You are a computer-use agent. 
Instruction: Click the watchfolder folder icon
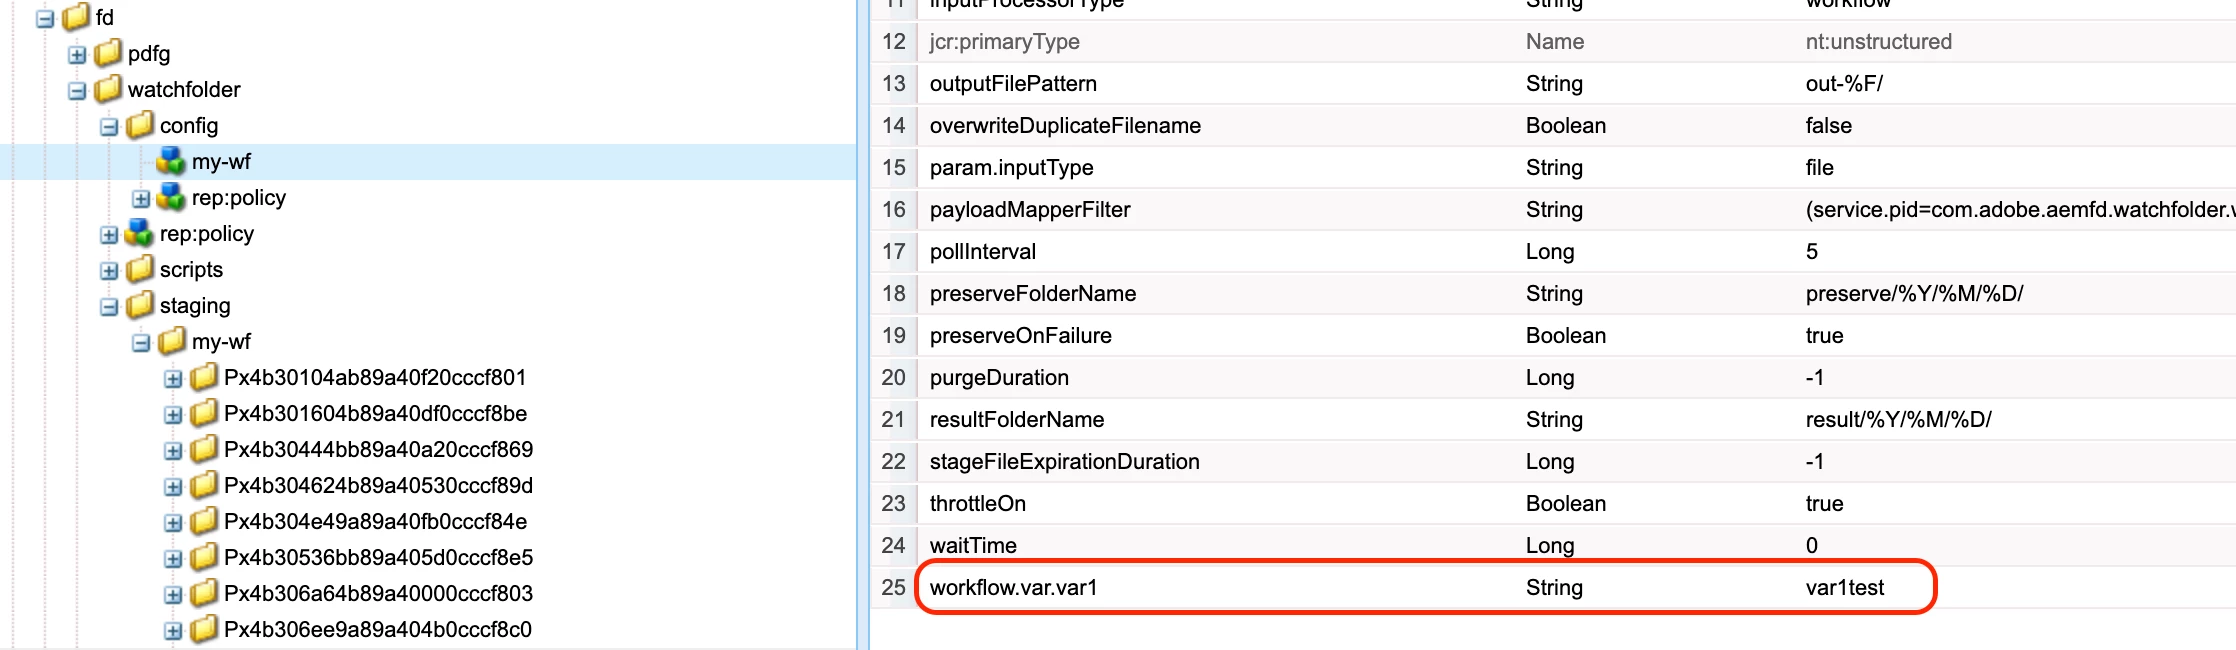pyautogui.click(x=108, y=89)
